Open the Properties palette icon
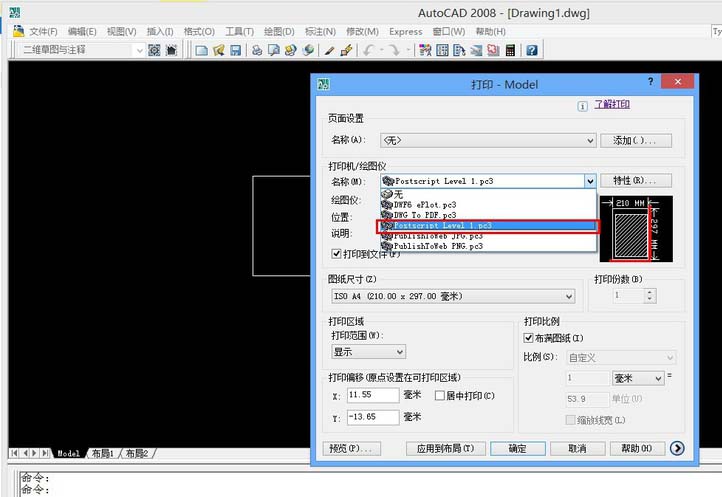The image size is (722, 497). (425, 50)
